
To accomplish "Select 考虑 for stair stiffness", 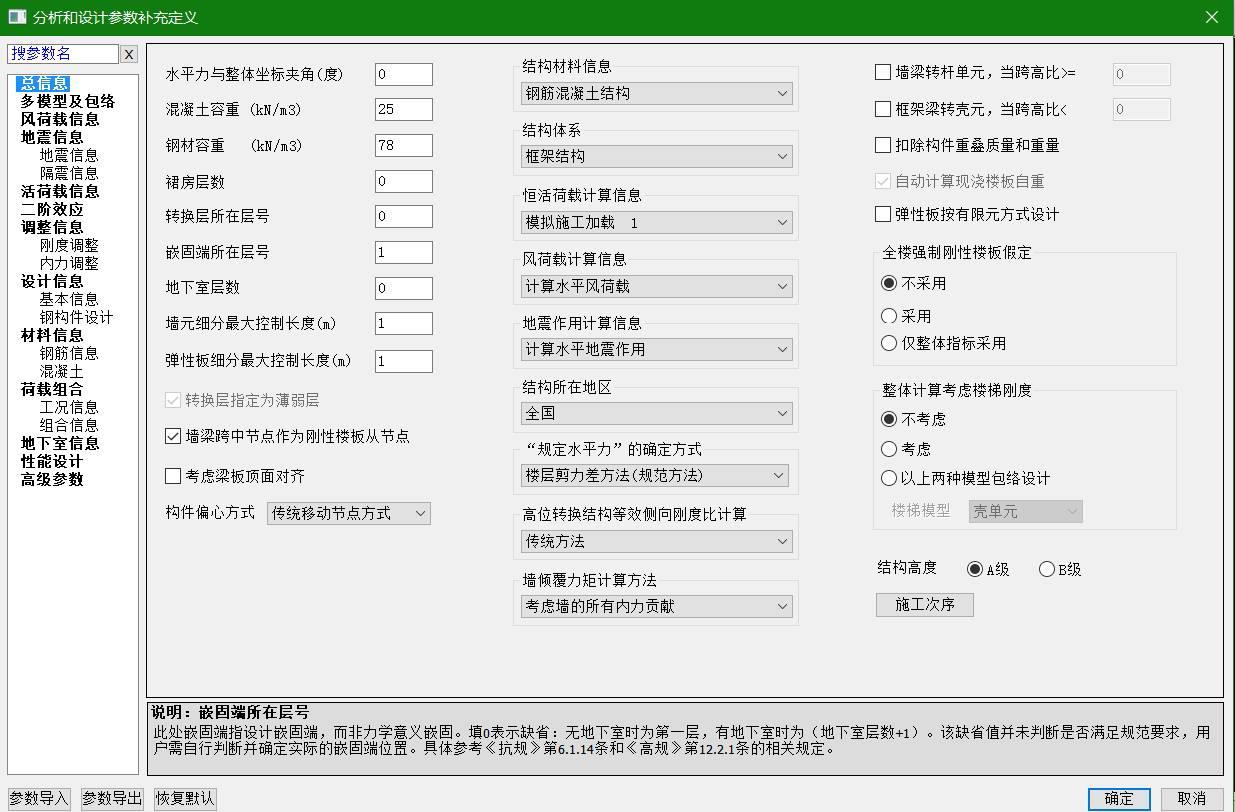I will pyautogui.click(x=889, y=449).
